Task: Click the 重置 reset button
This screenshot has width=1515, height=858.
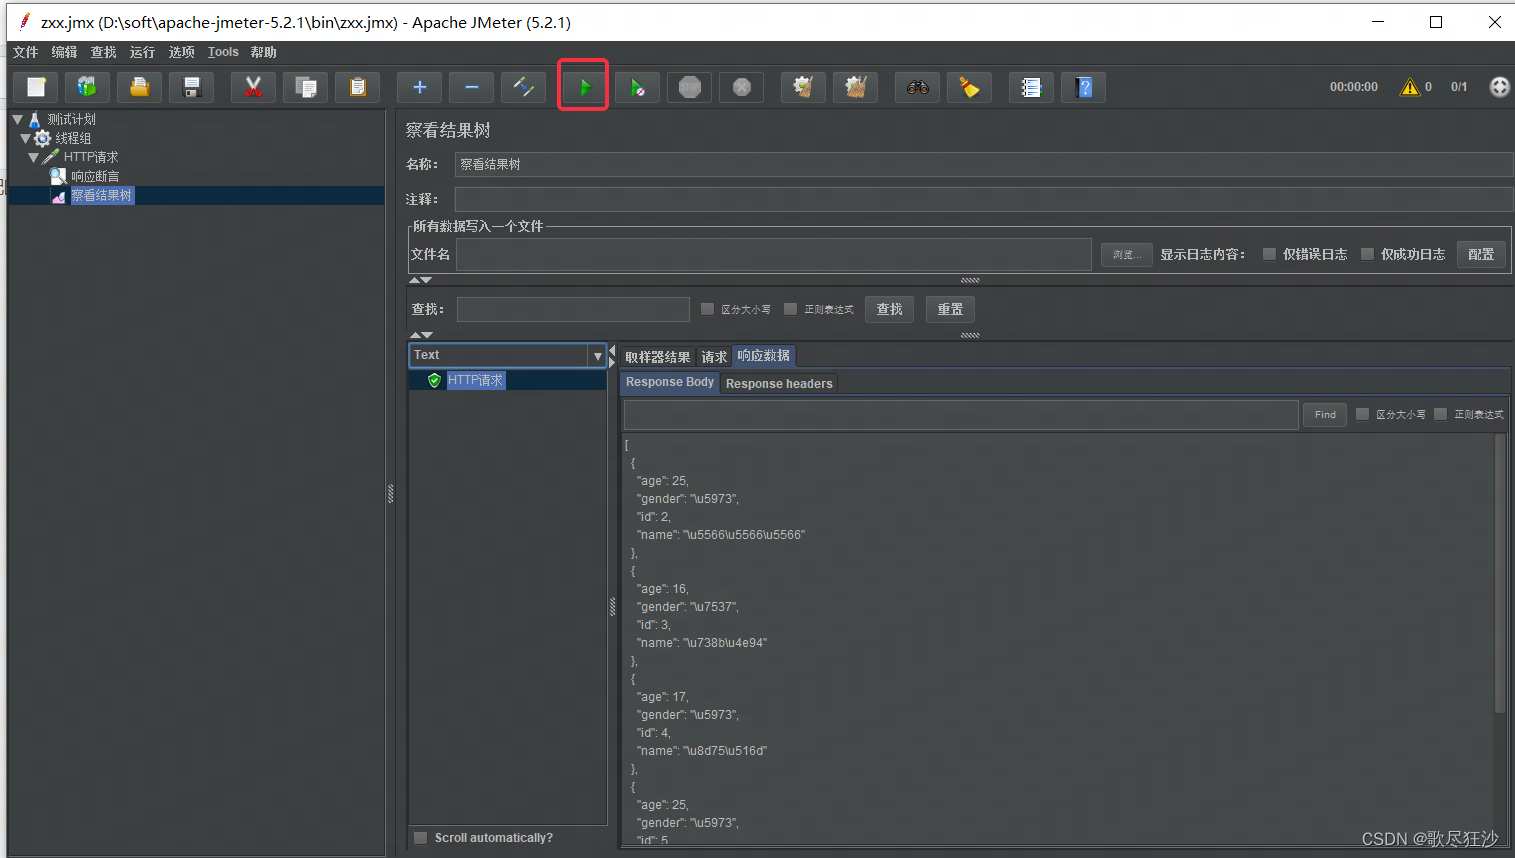Action: click(x=950, y=310)
